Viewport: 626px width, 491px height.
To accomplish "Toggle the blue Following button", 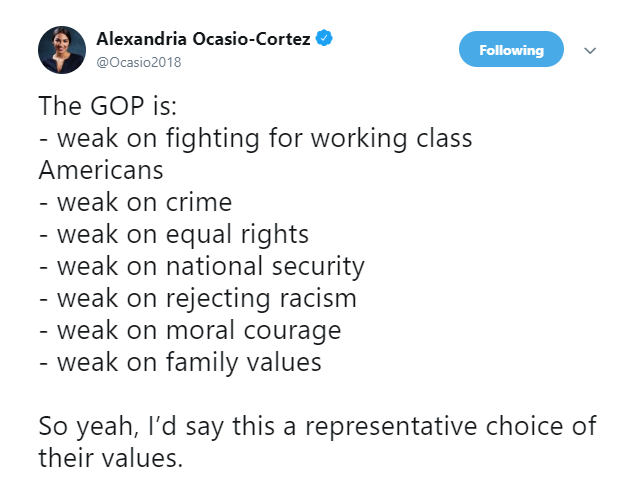I will 511,50.
